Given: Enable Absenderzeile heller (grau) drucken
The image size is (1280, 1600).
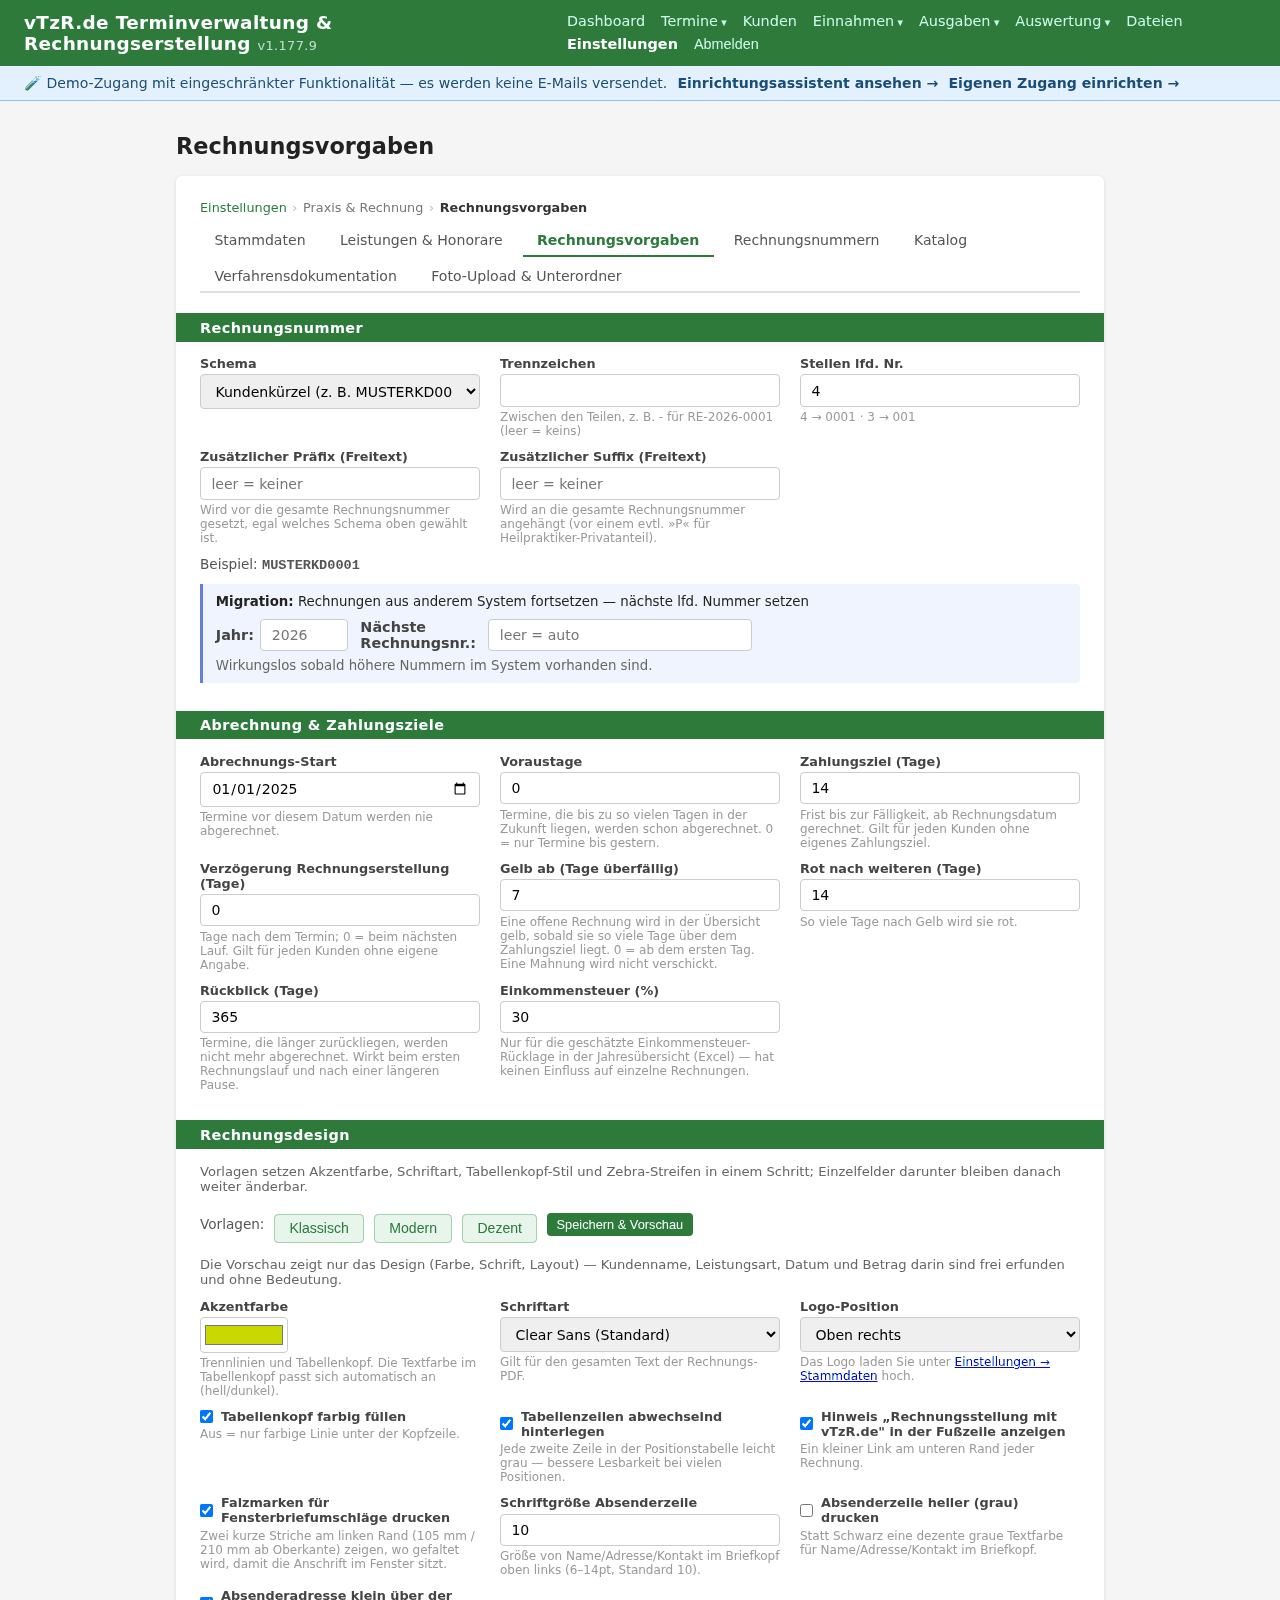Looking at the screenshot, I should click(806, 1510).
